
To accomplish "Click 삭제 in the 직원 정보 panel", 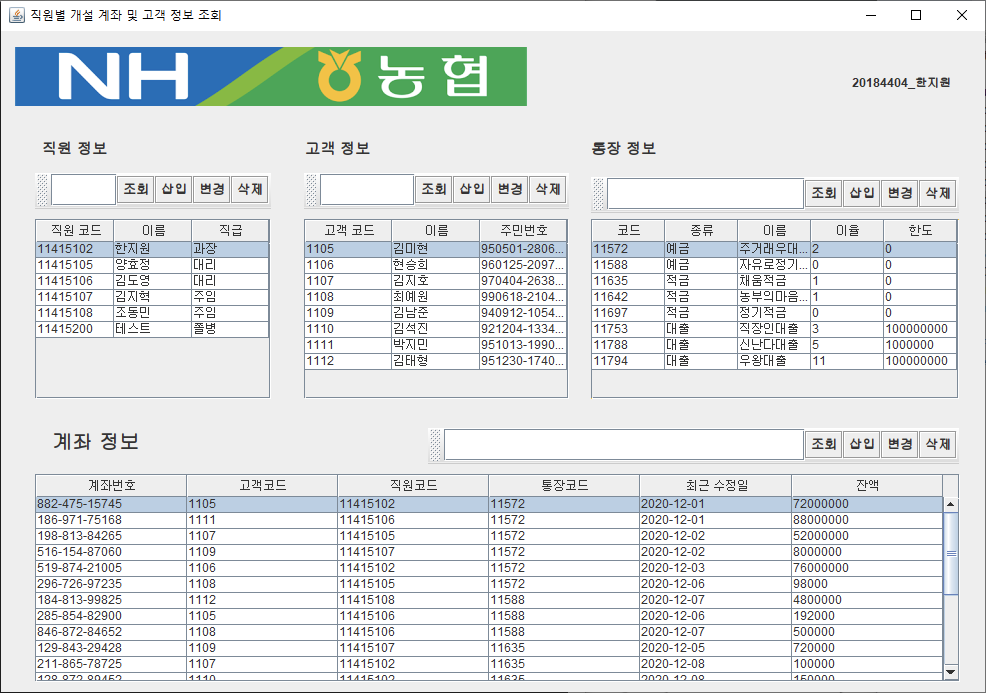I will [x=249, y=189].
